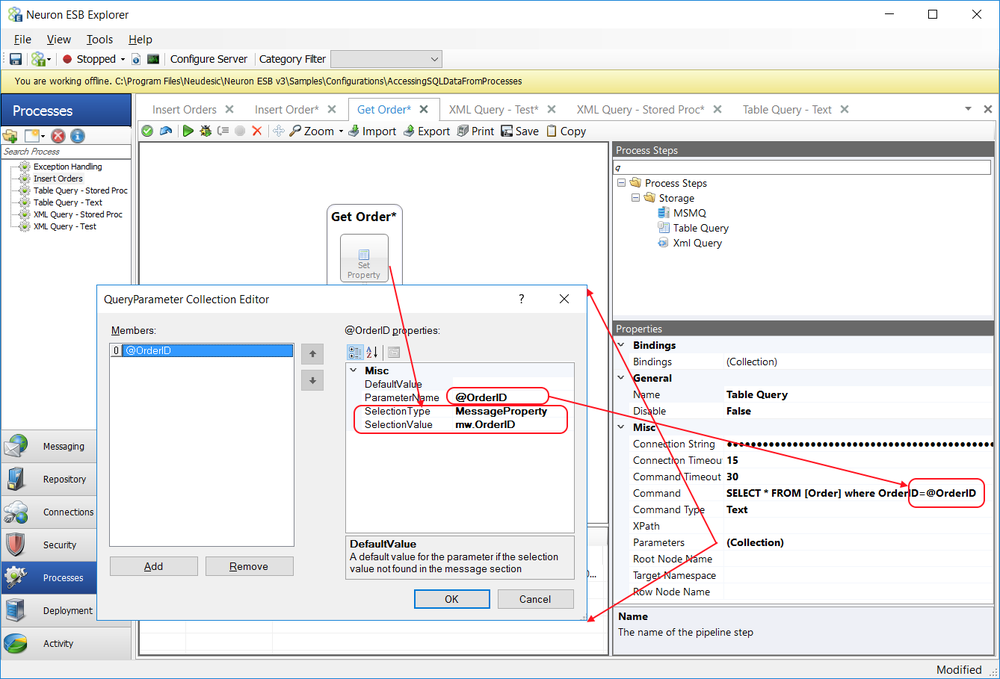The image size is (1000, 679).
Task: Collapse the General category in Properties
Action: click(x=621, y=377)
